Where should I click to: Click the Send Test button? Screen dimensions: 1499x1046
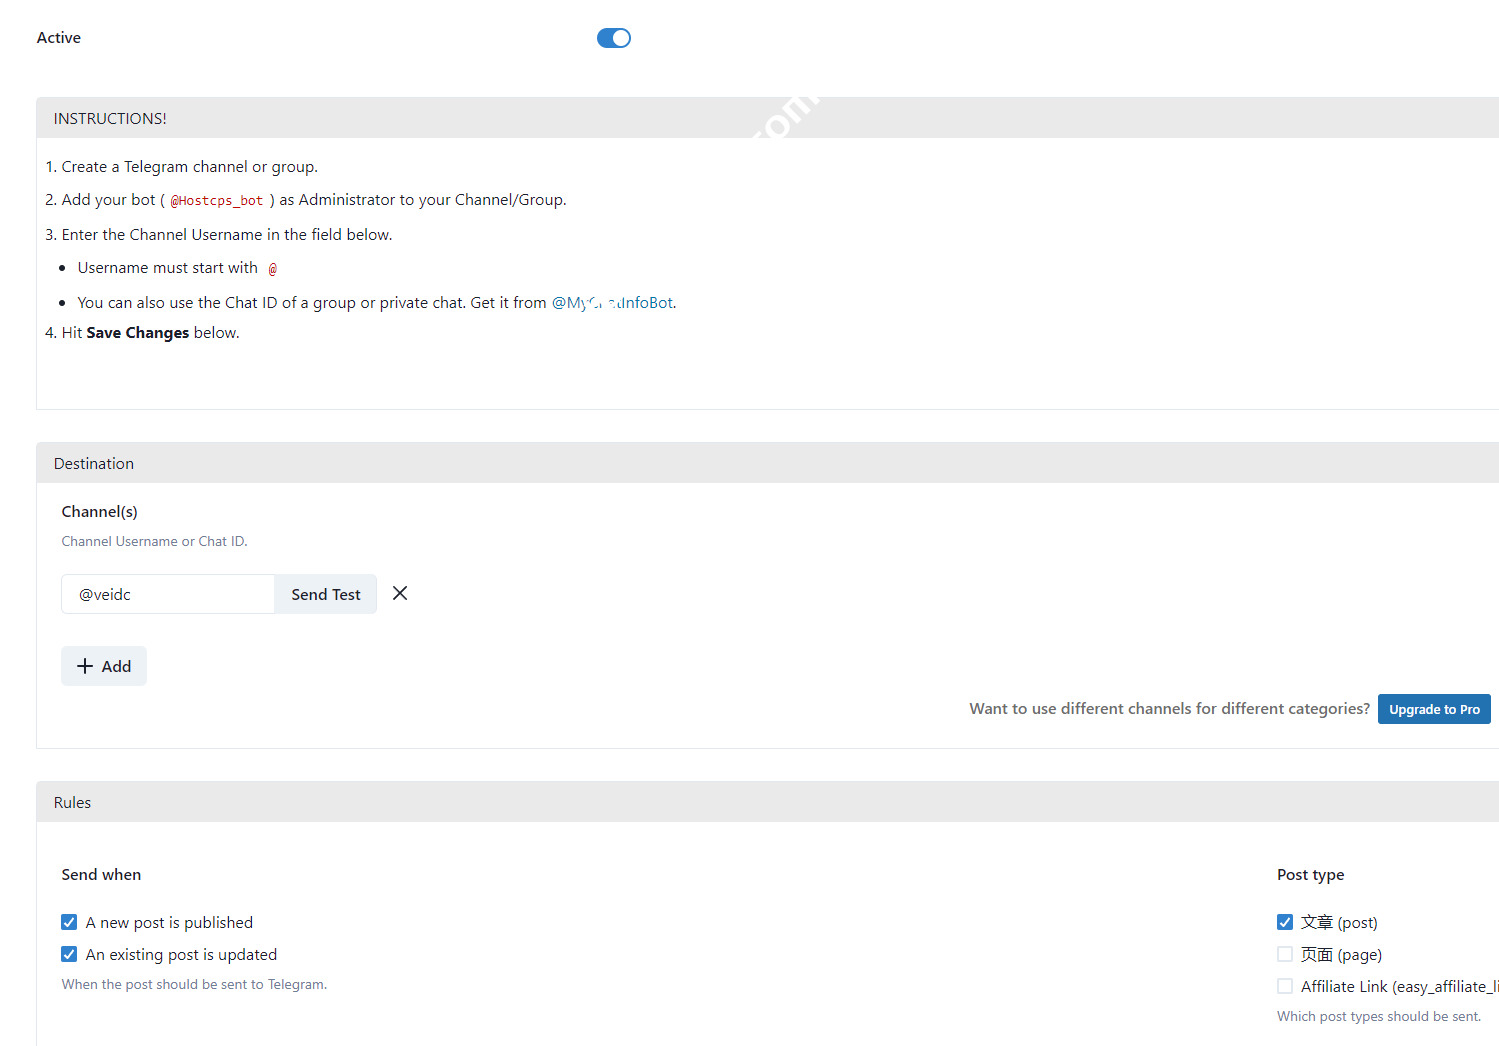(x=325, y=594)
